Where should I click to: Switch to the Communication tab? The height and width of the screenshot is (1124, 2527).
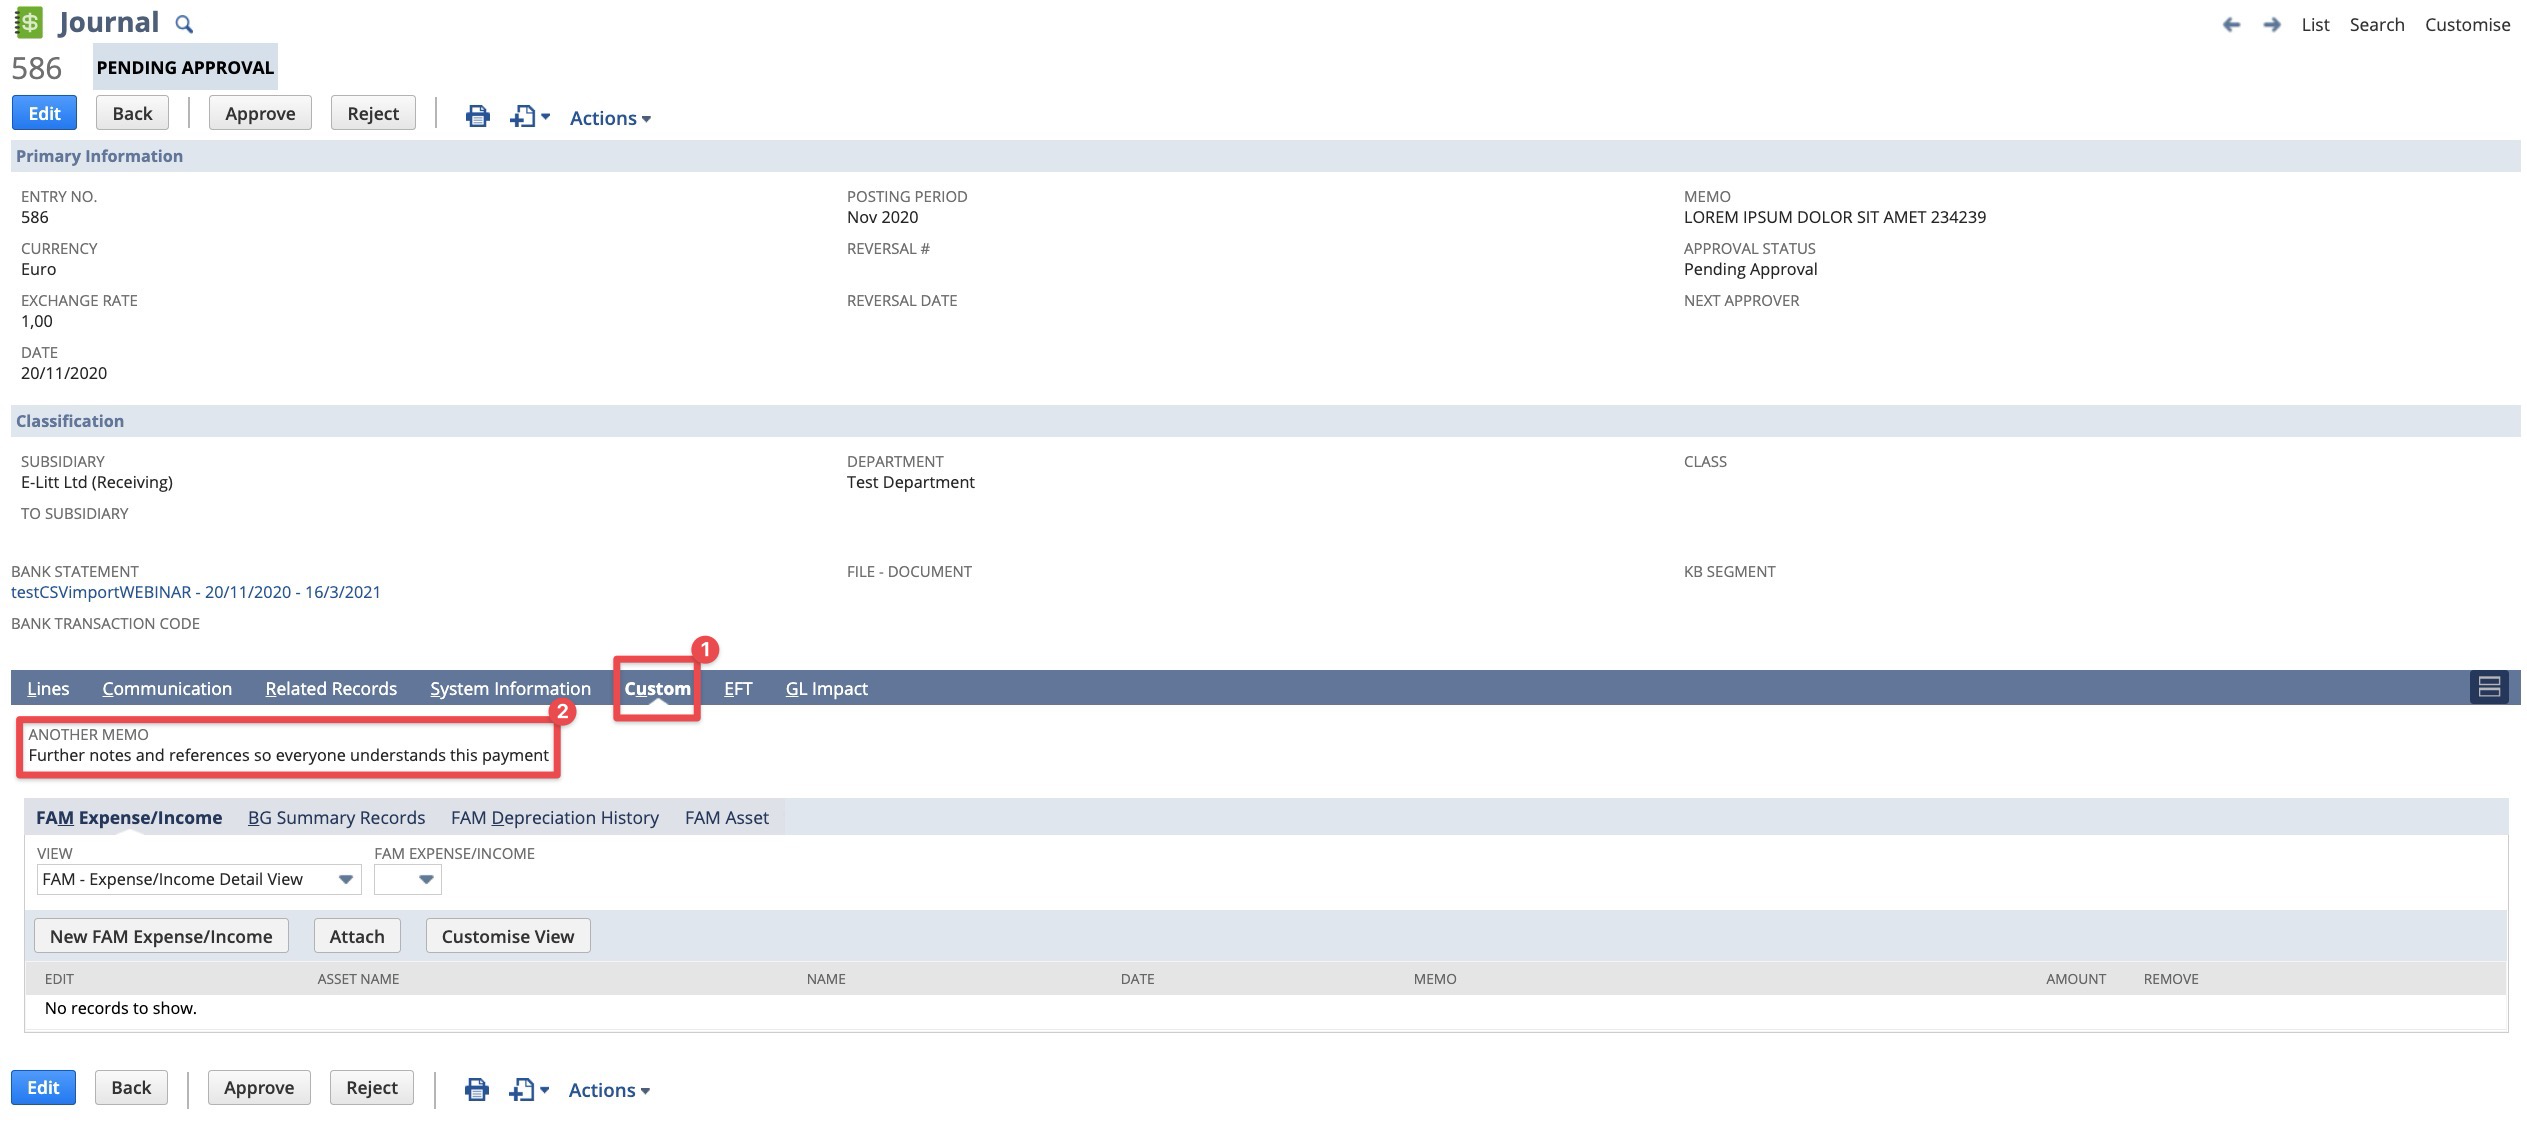[167, 688]
